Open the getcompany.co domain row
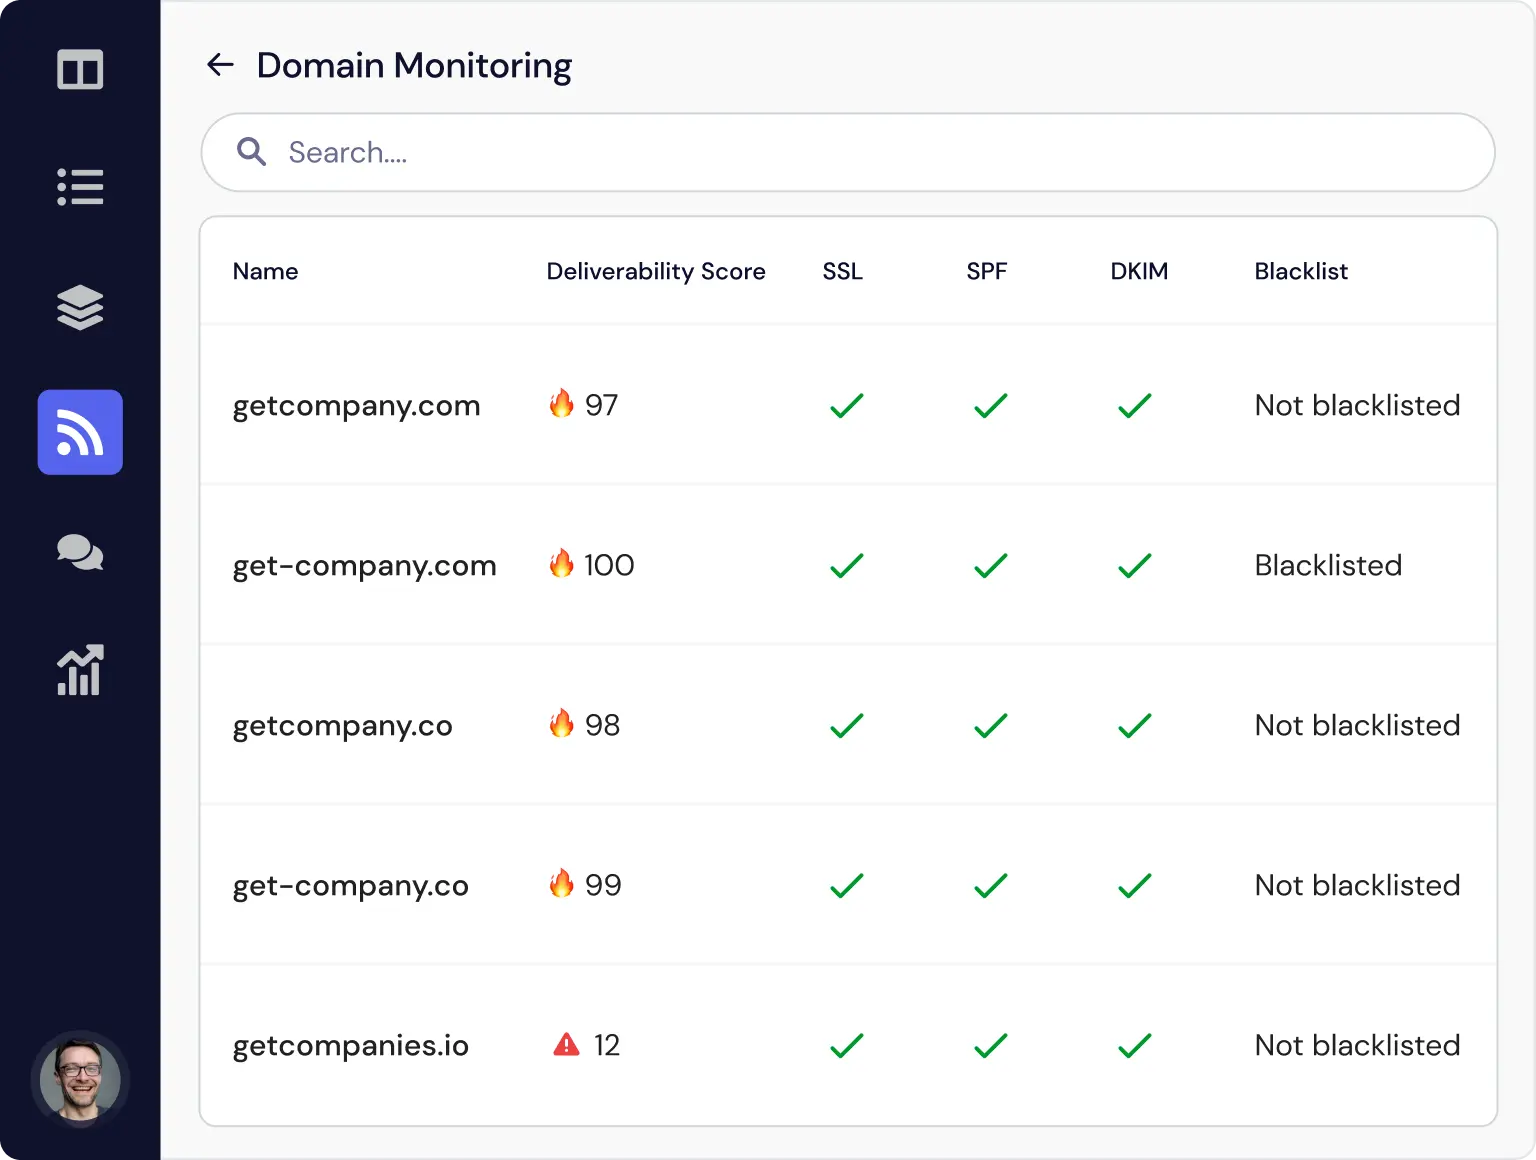The image size is (1536, 1160). [x=848, y=725]
